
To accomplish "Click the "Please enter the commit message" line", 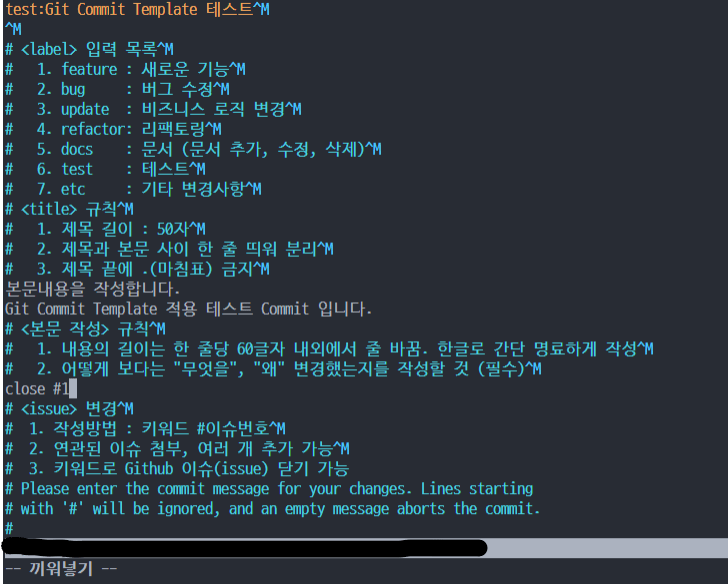I will coord(269,488).
